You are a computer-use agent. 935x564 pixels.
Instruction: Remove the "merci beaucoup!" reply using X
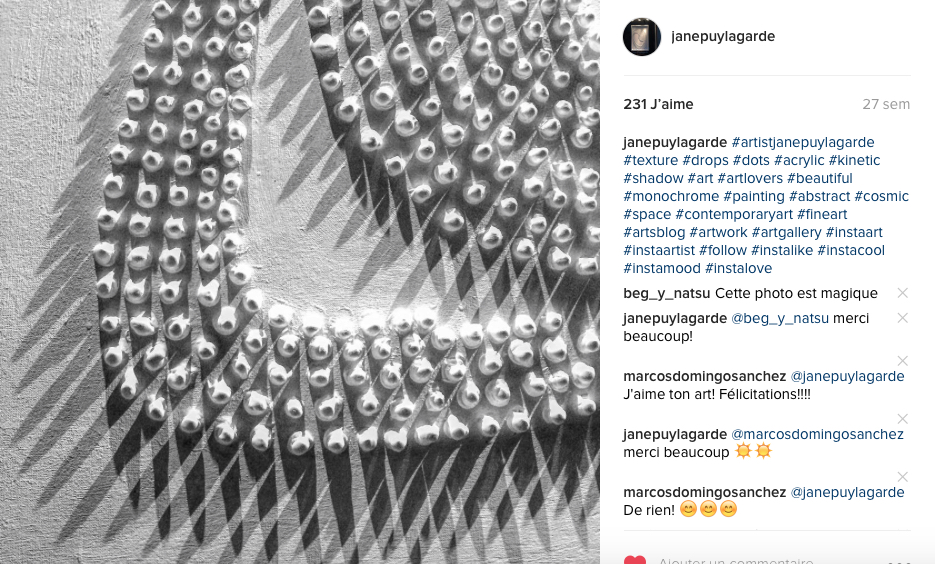pos(902,318)
